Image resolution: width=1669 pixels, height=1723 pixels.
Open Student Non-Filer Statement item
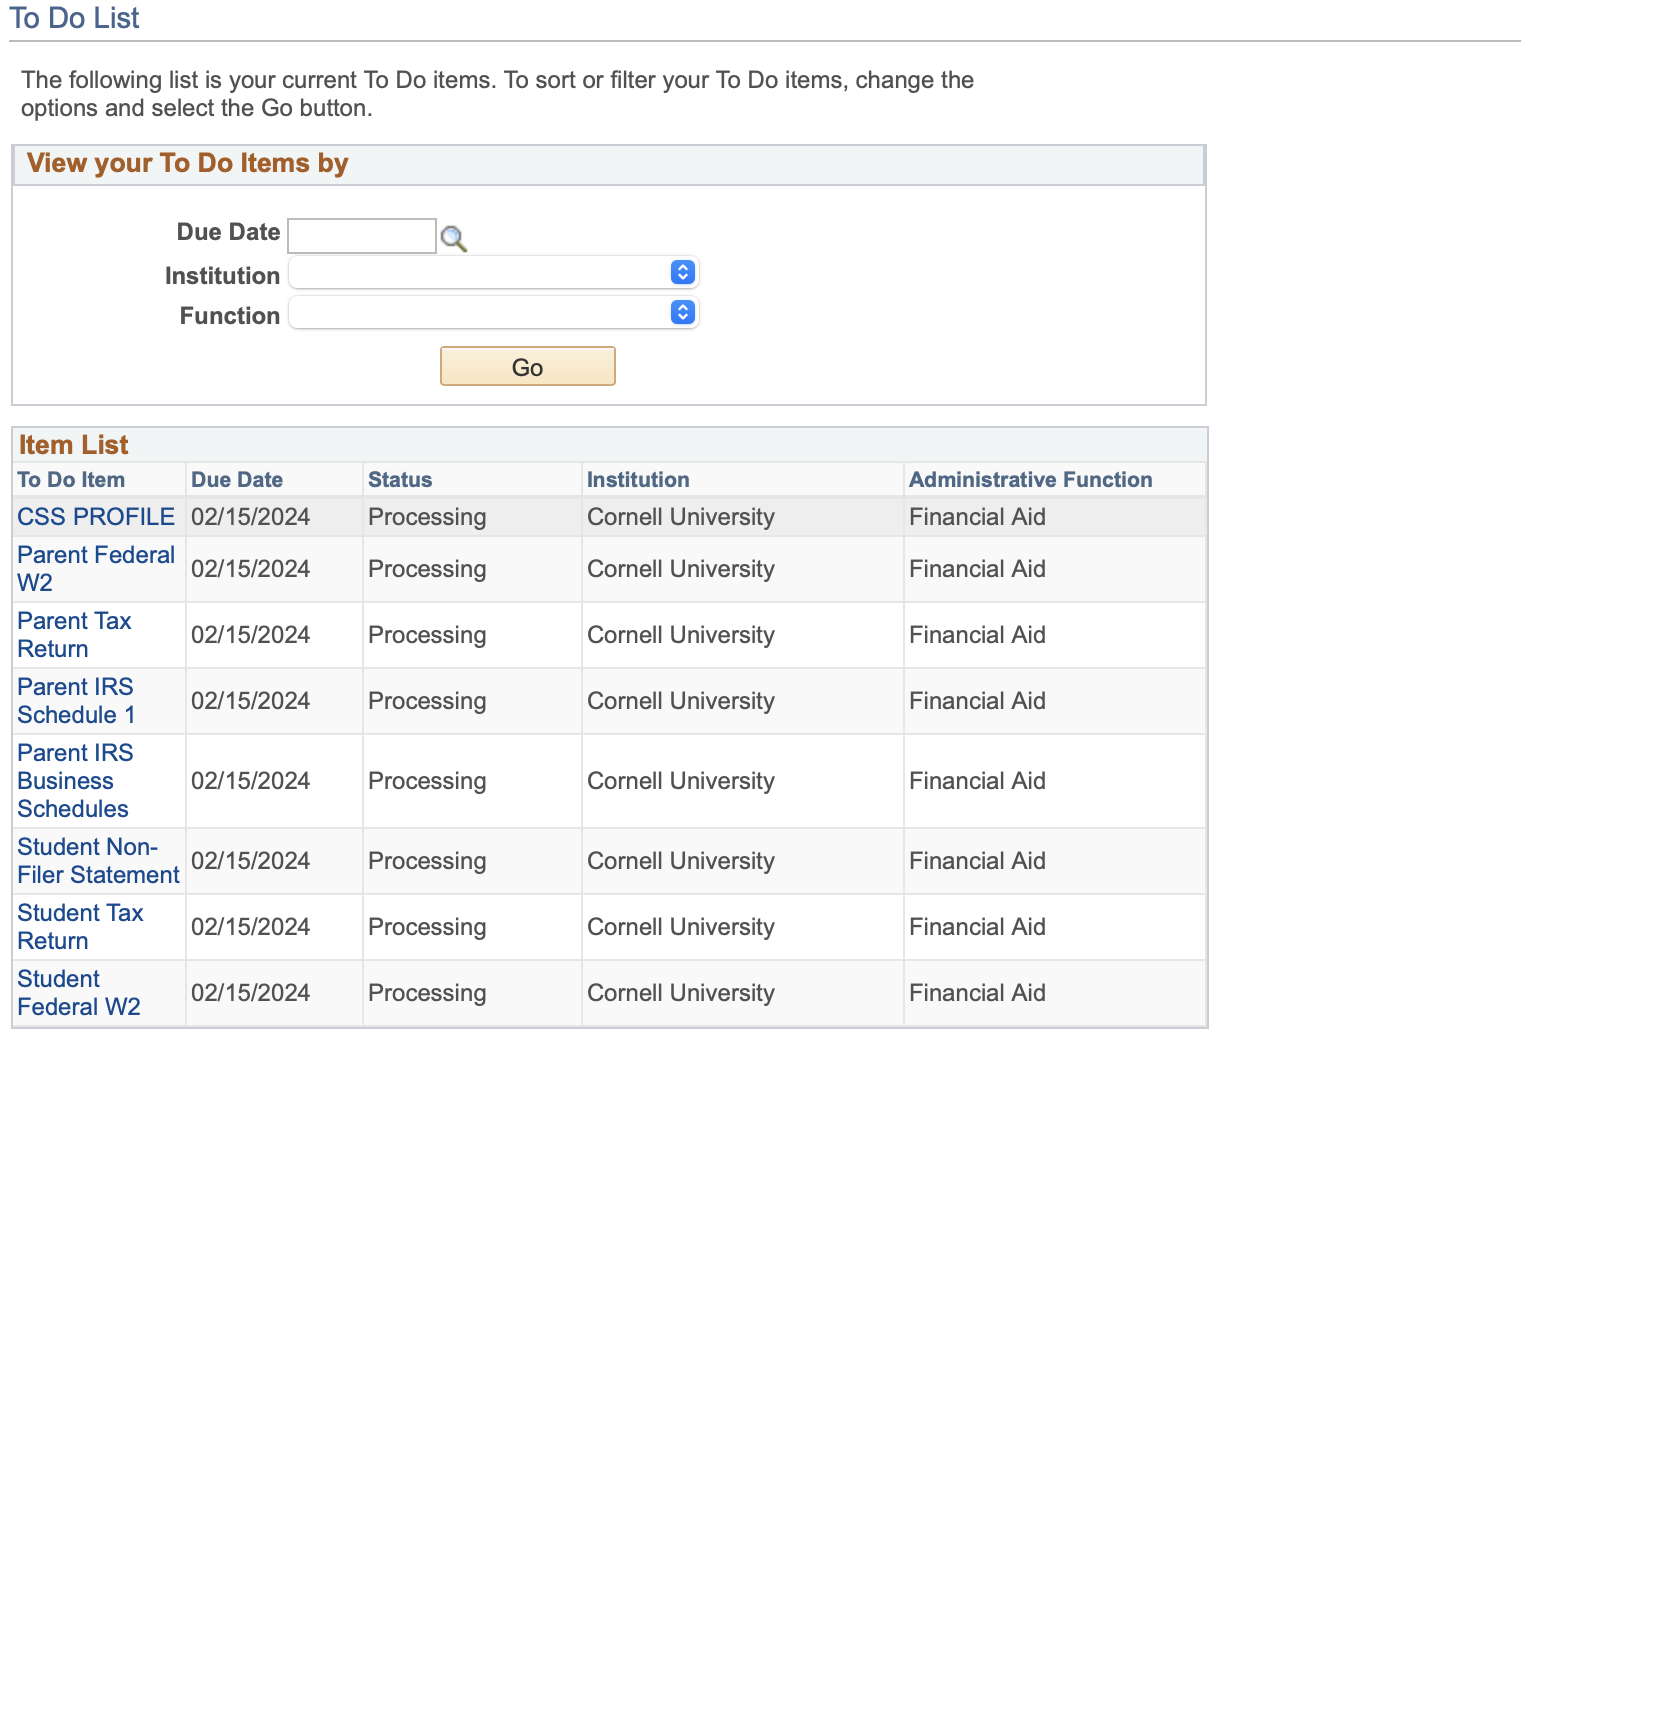(x=98, y=861)
